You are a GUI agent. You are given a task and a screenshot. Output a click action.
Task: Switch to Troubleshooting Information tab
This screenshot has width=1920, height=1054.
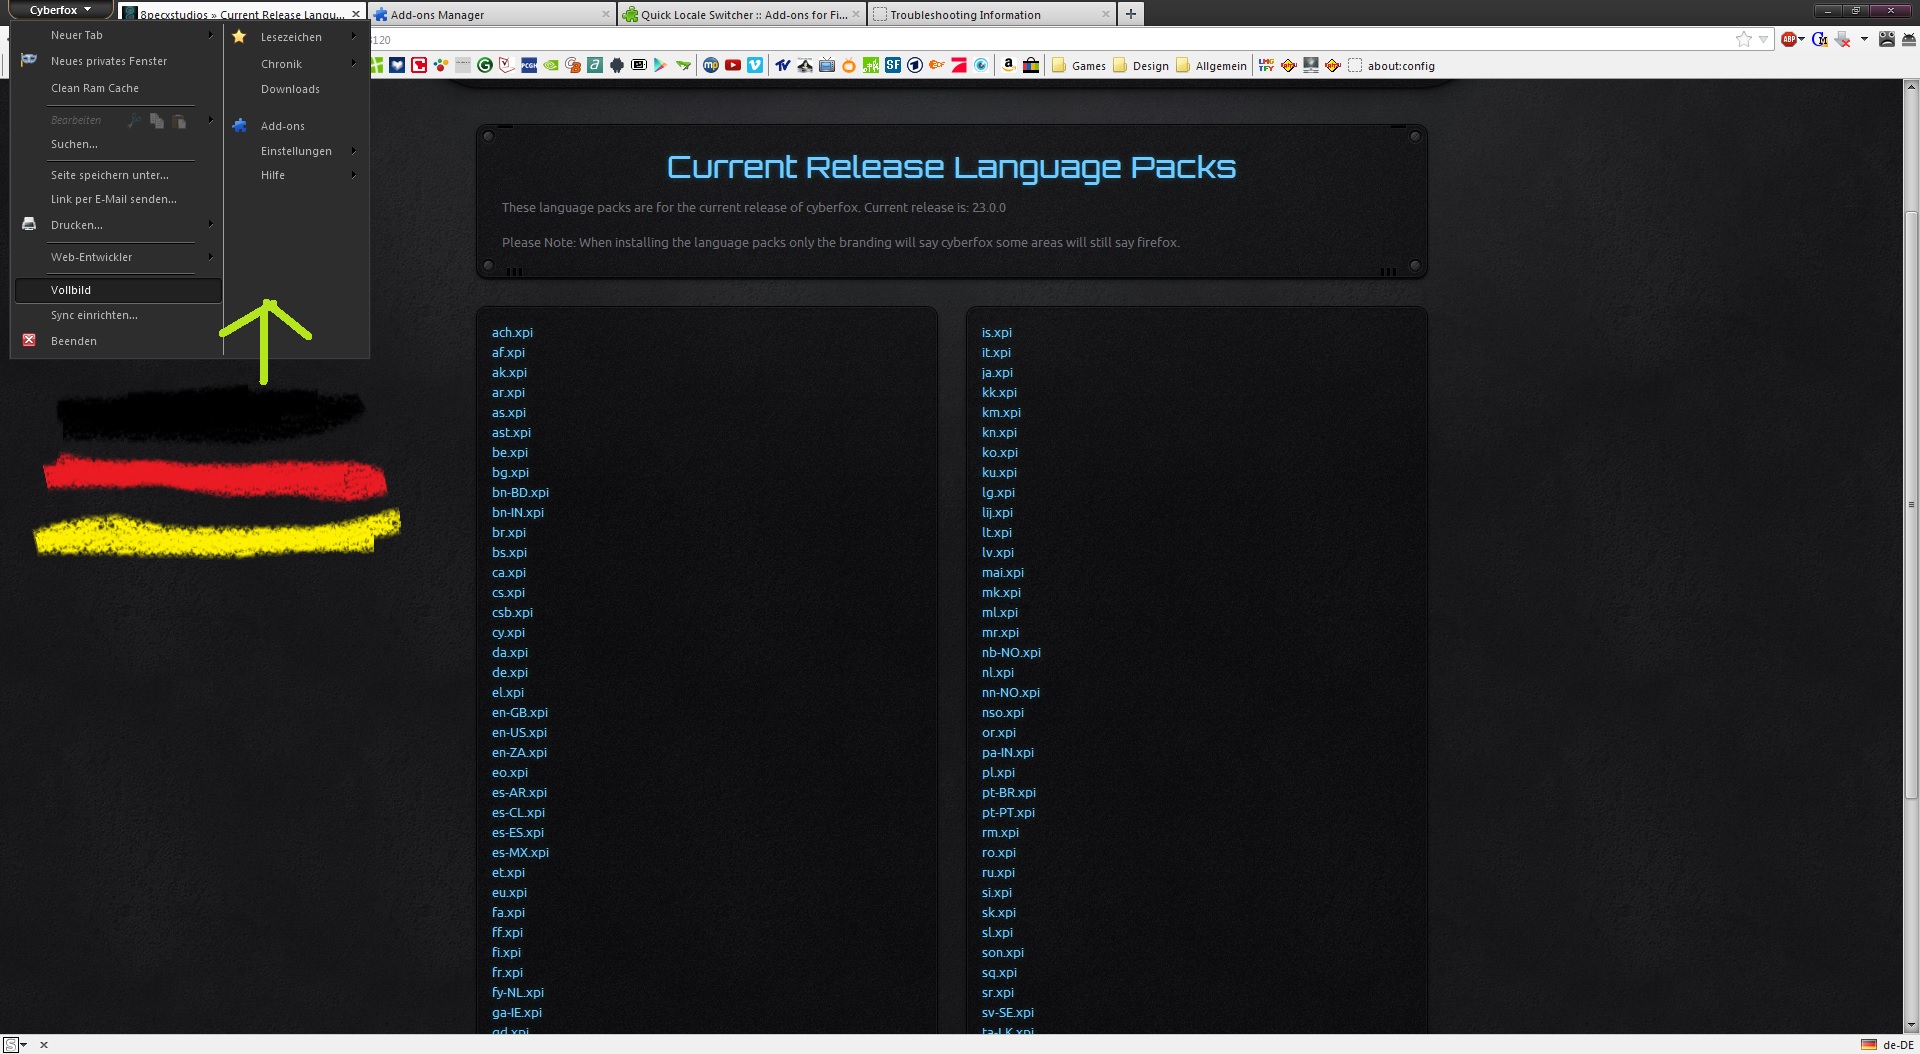[x=991, y=14]
